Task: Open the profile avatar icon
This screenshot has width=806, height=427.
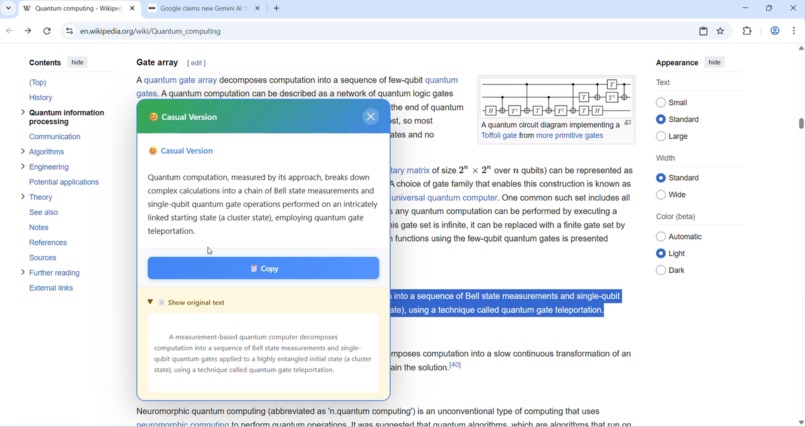Action: tap(775, 31)
